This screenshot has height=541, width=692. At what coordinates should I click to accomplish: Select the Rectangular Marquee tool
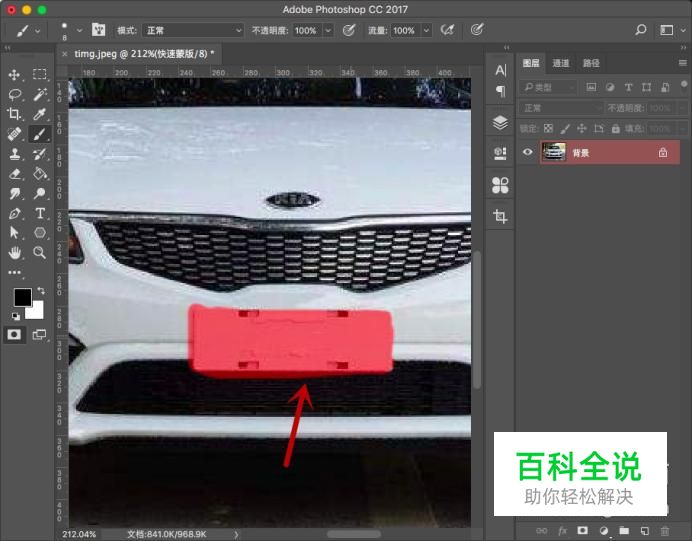point(40,74)
